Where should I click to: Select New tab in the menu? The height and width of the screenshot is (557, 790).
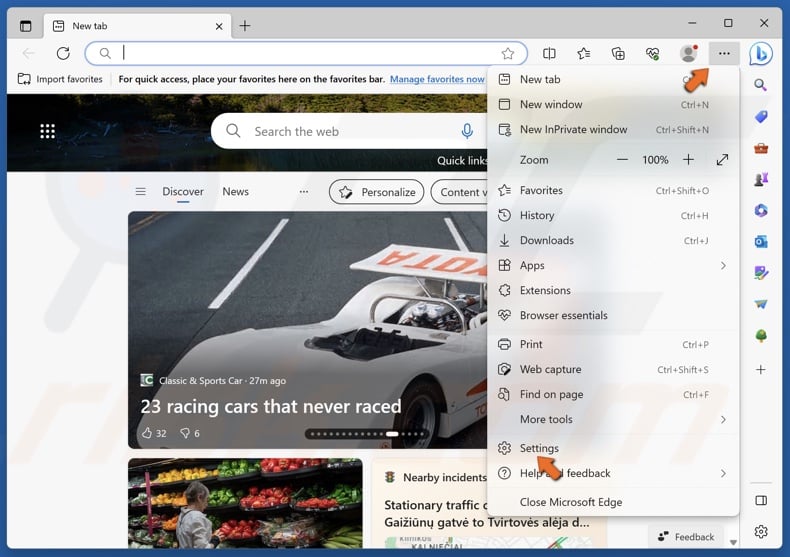(613, 80)
